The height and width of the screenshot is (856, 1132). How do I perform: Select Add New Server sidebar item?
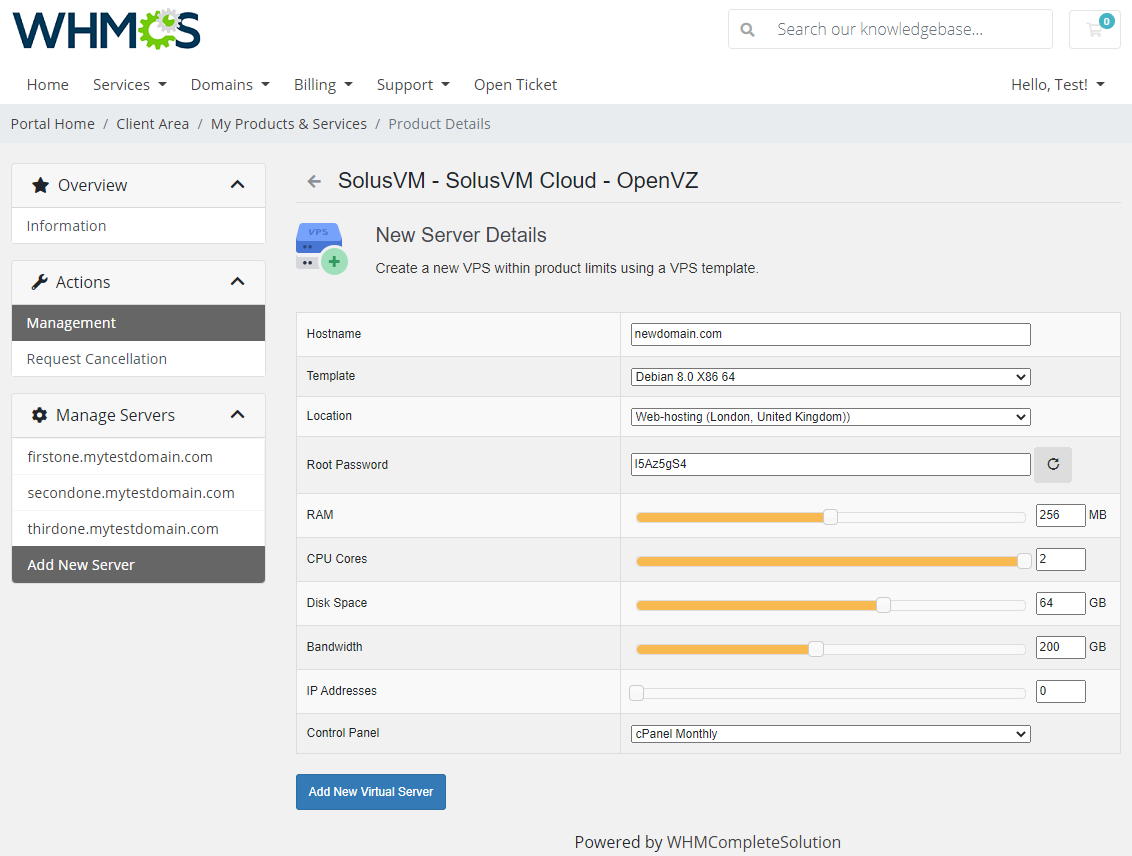(139, 564)
